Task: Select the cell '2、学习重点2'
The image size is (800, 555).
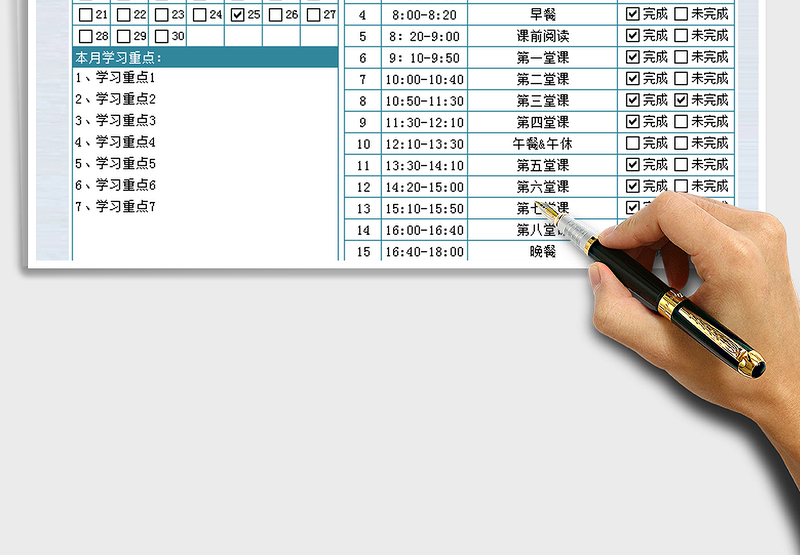Action: (x=205, y=99)
